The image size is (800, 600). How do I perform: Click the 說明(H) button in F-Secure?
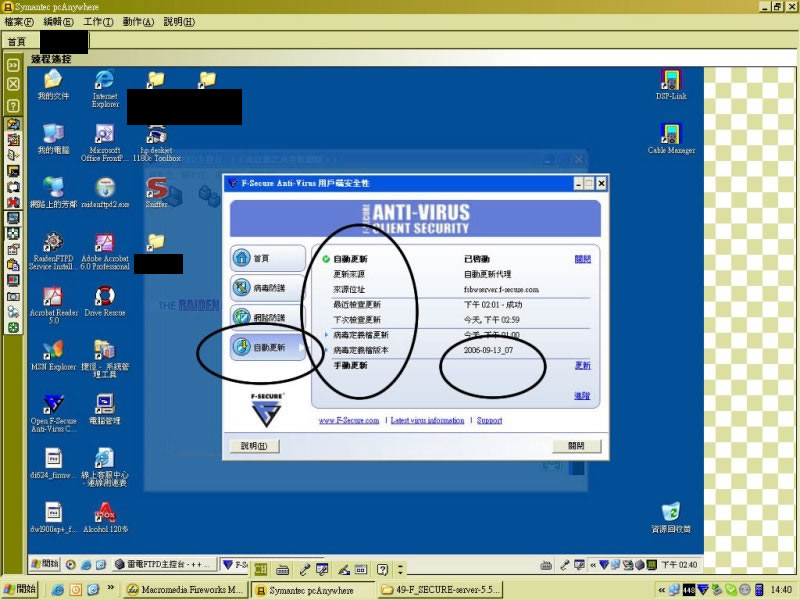pyautogui.click(x=254, y=446)
